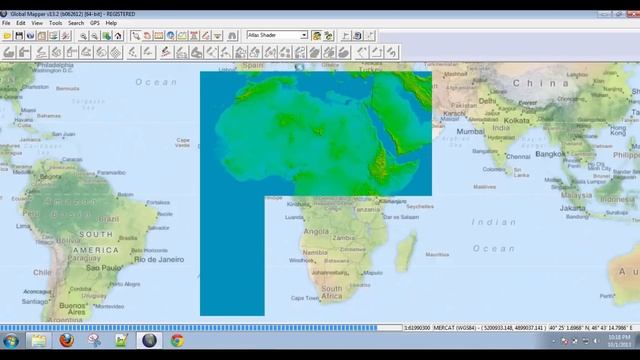
Task: Click the map scale value in status bar
Action: click(x=417, y=328)
